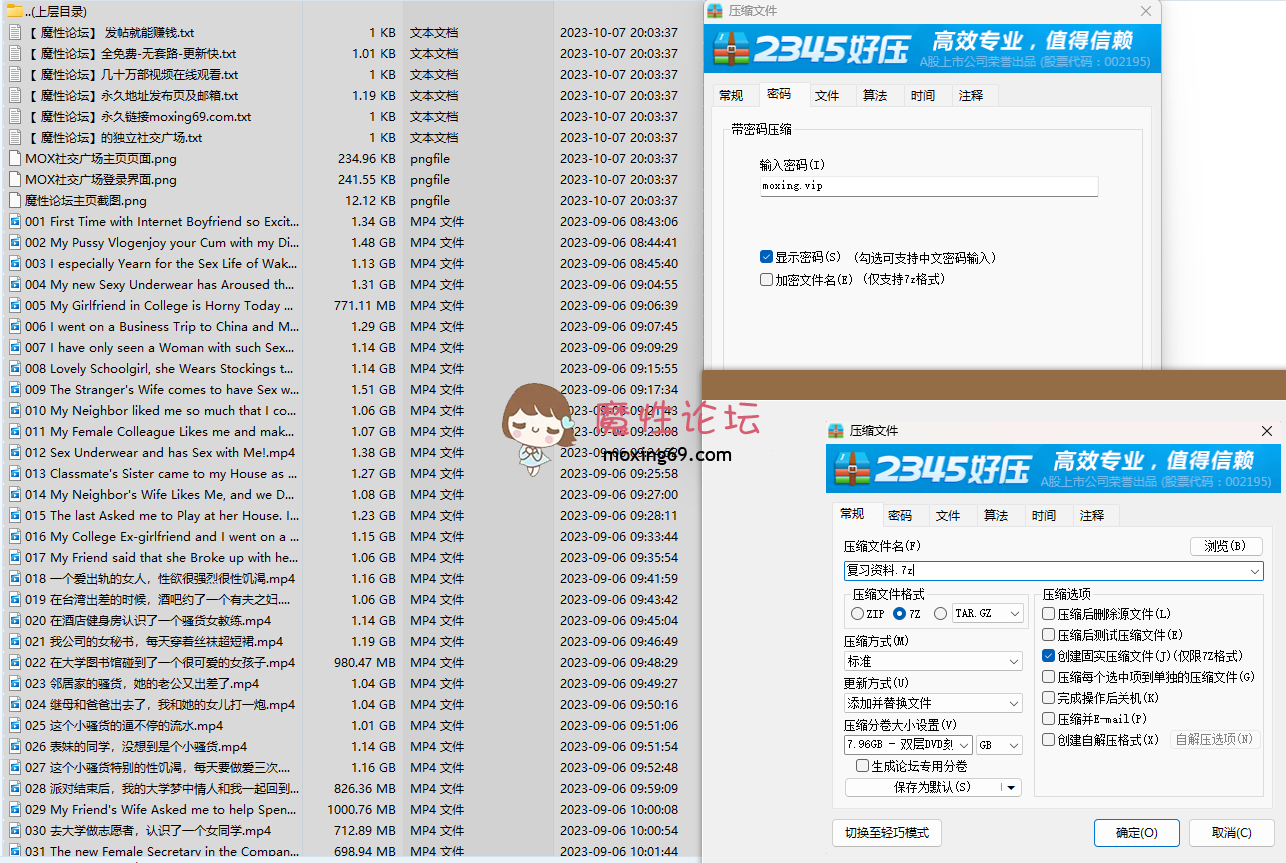The width and height of the screenshot is (1286, 863).
Task: Close the compression dialog containing the 确定 button
Action: click(x=1266, y=431)
